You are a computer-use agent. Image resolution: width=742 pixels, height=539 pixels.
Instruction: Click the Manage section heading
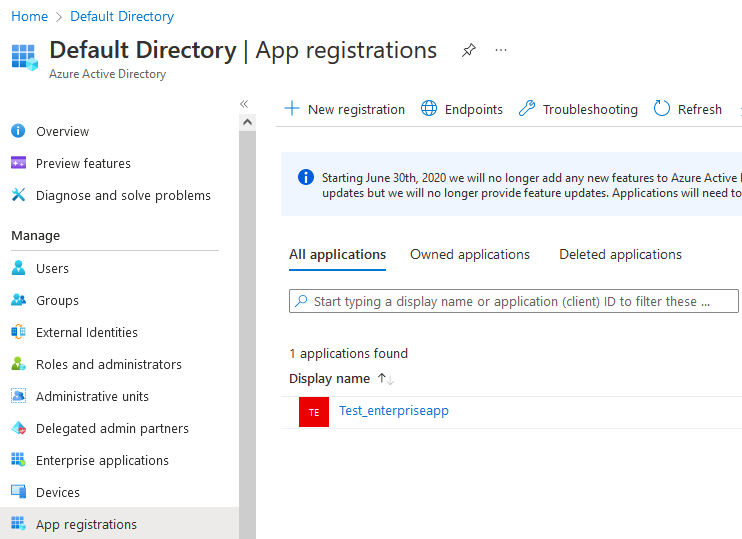coord(35,235)
